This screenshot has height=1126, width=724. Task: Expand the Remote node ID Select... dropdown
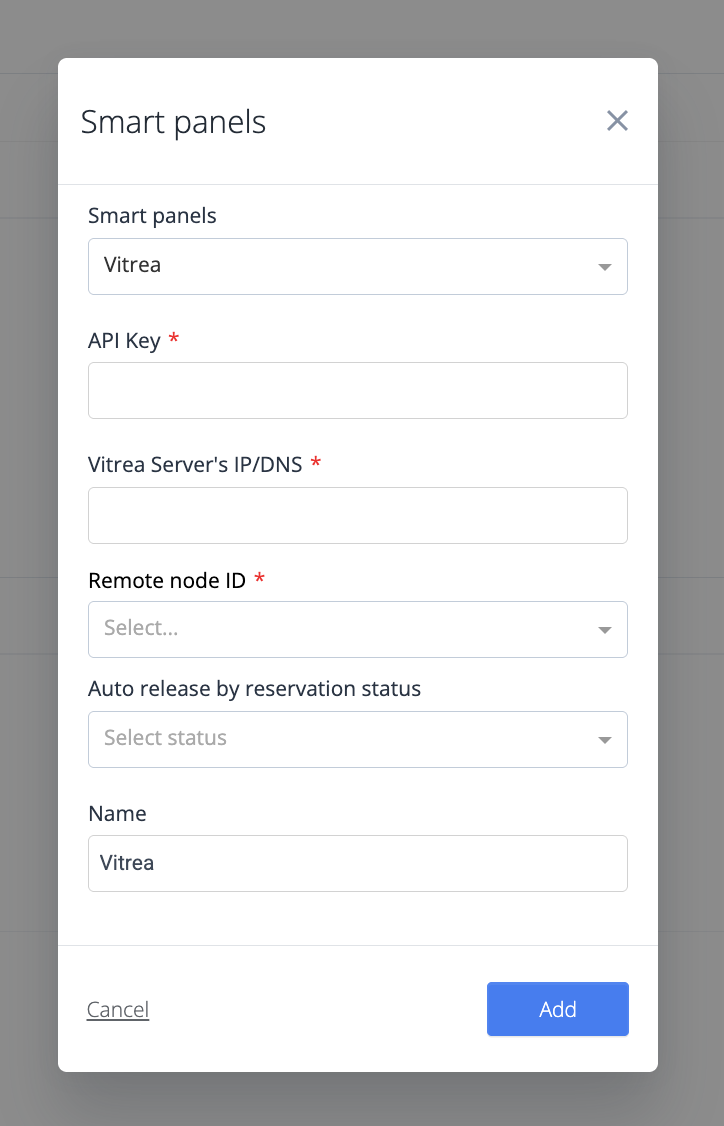pos(358,629)
